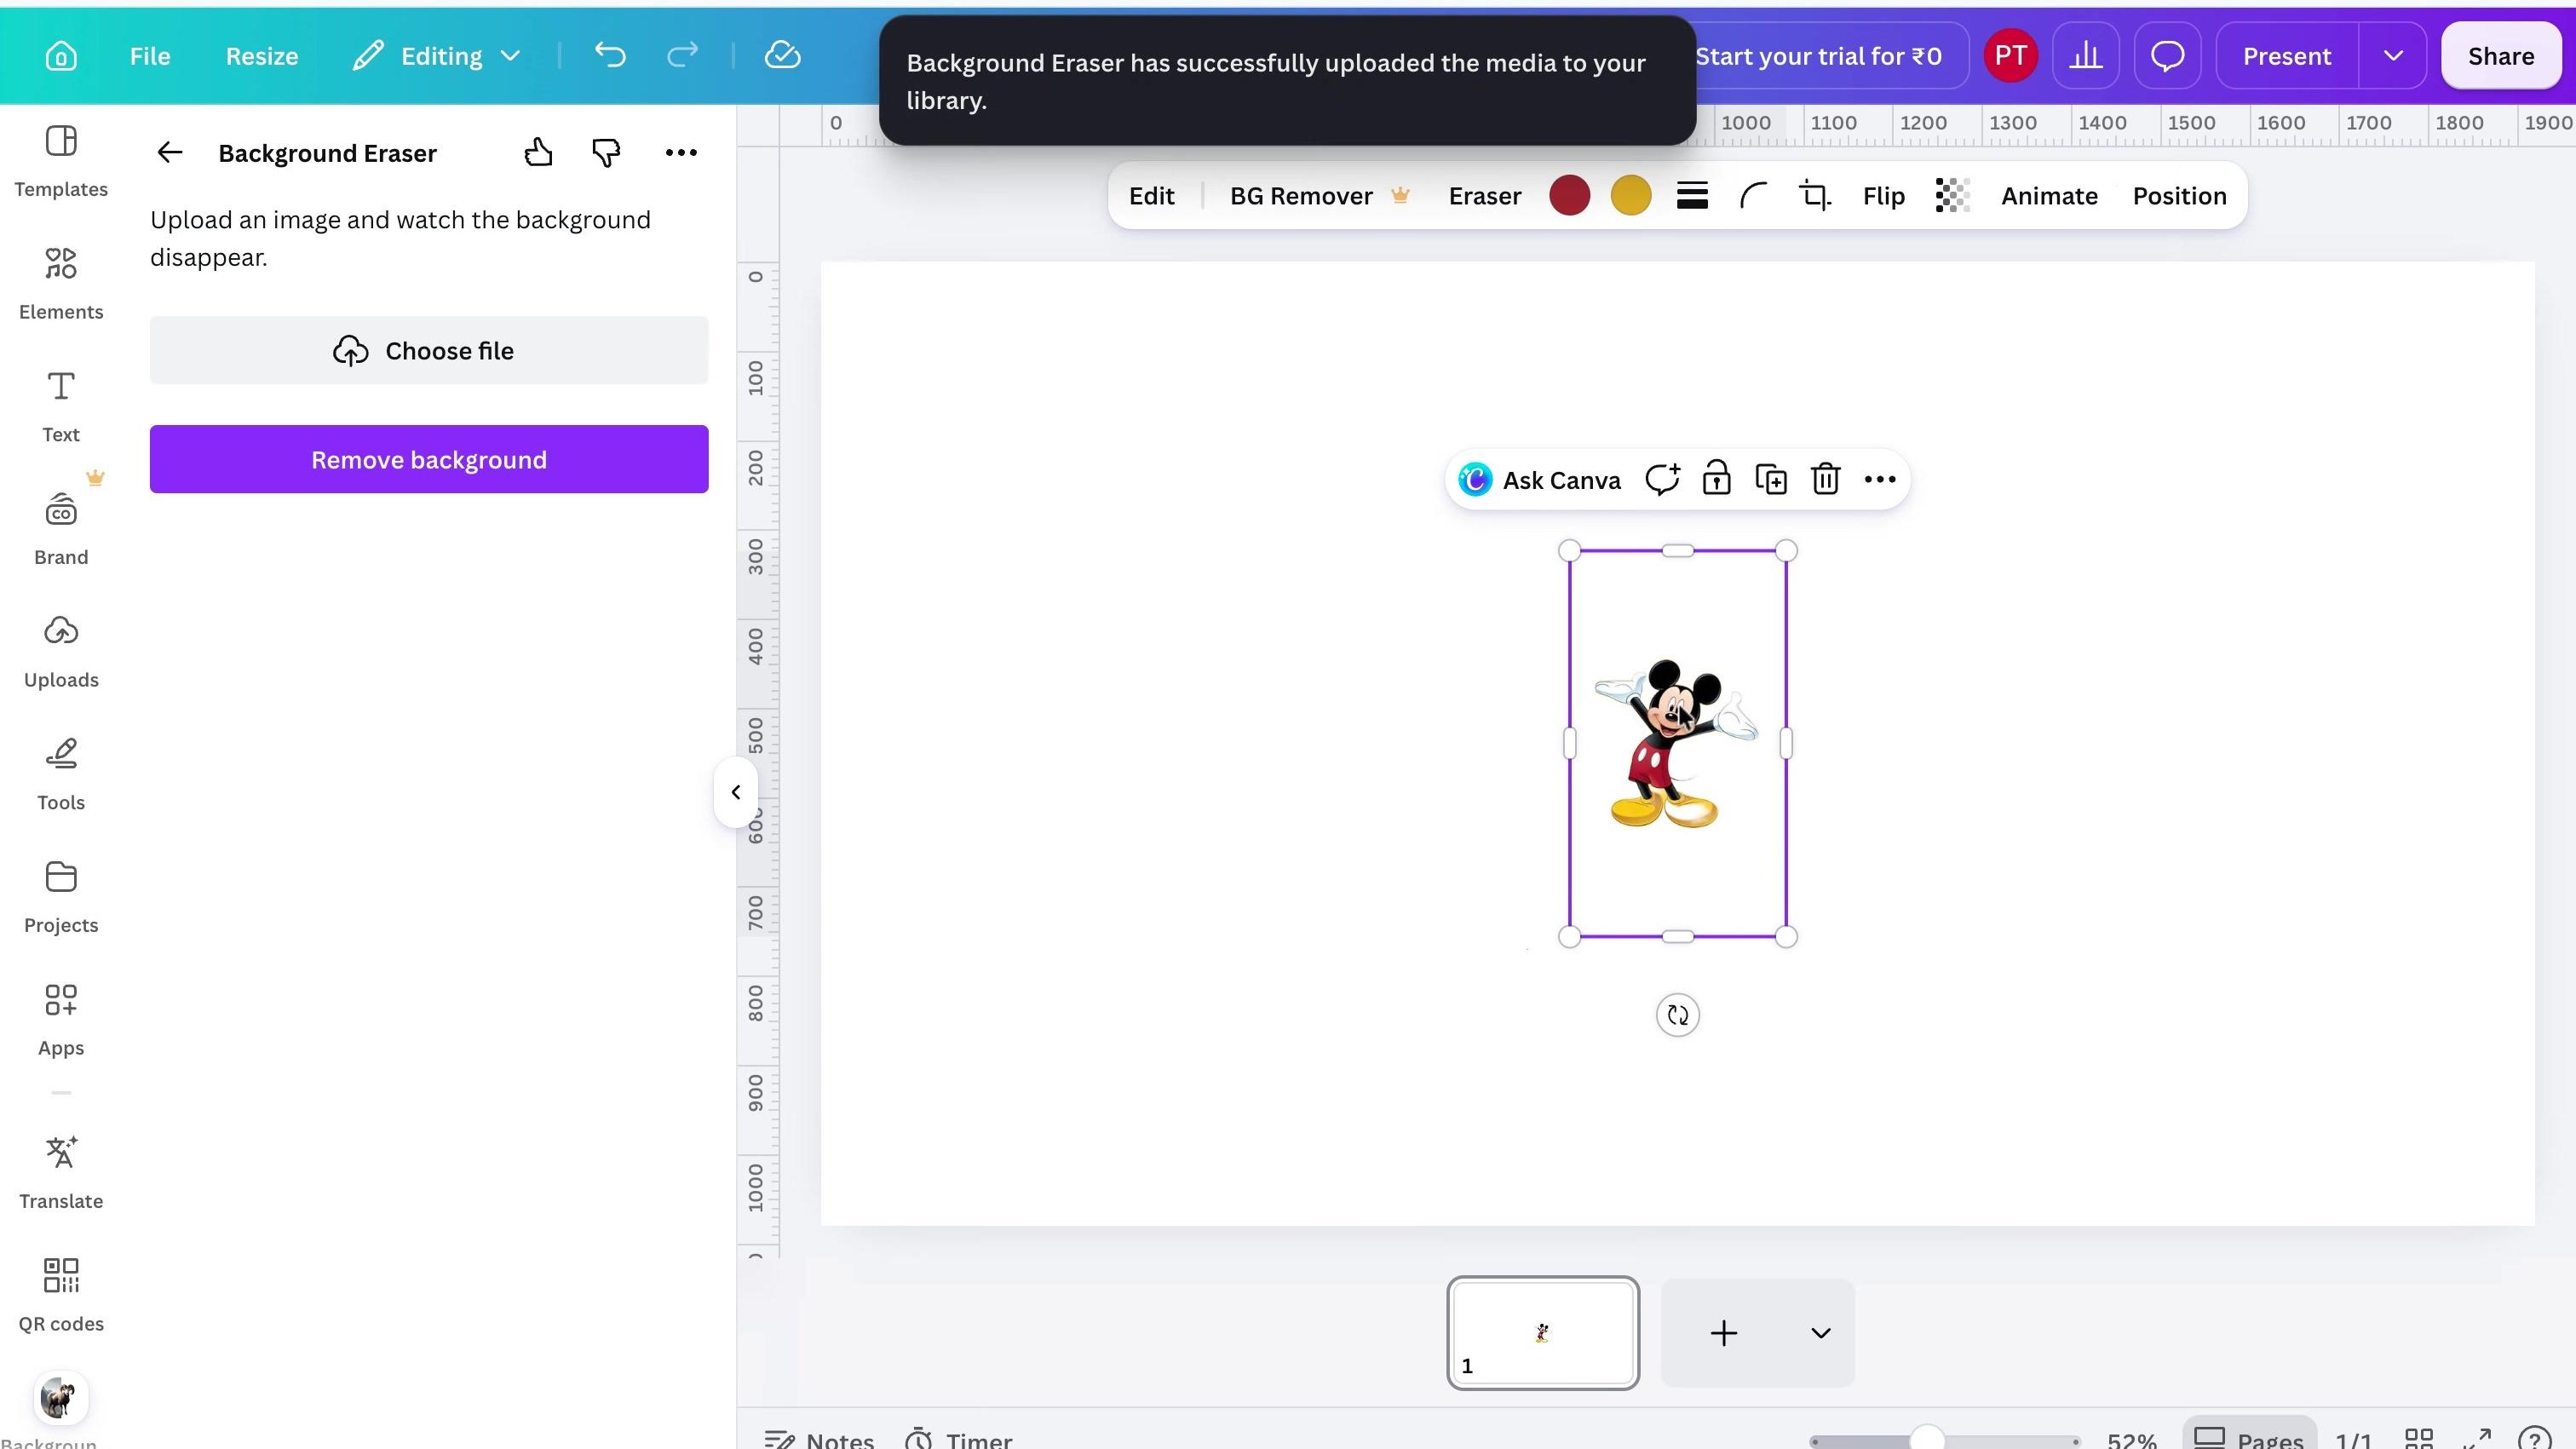This screenshot has width=2576, height=1449.
Task: Open the QR codes app
Action: (61, 1296)
